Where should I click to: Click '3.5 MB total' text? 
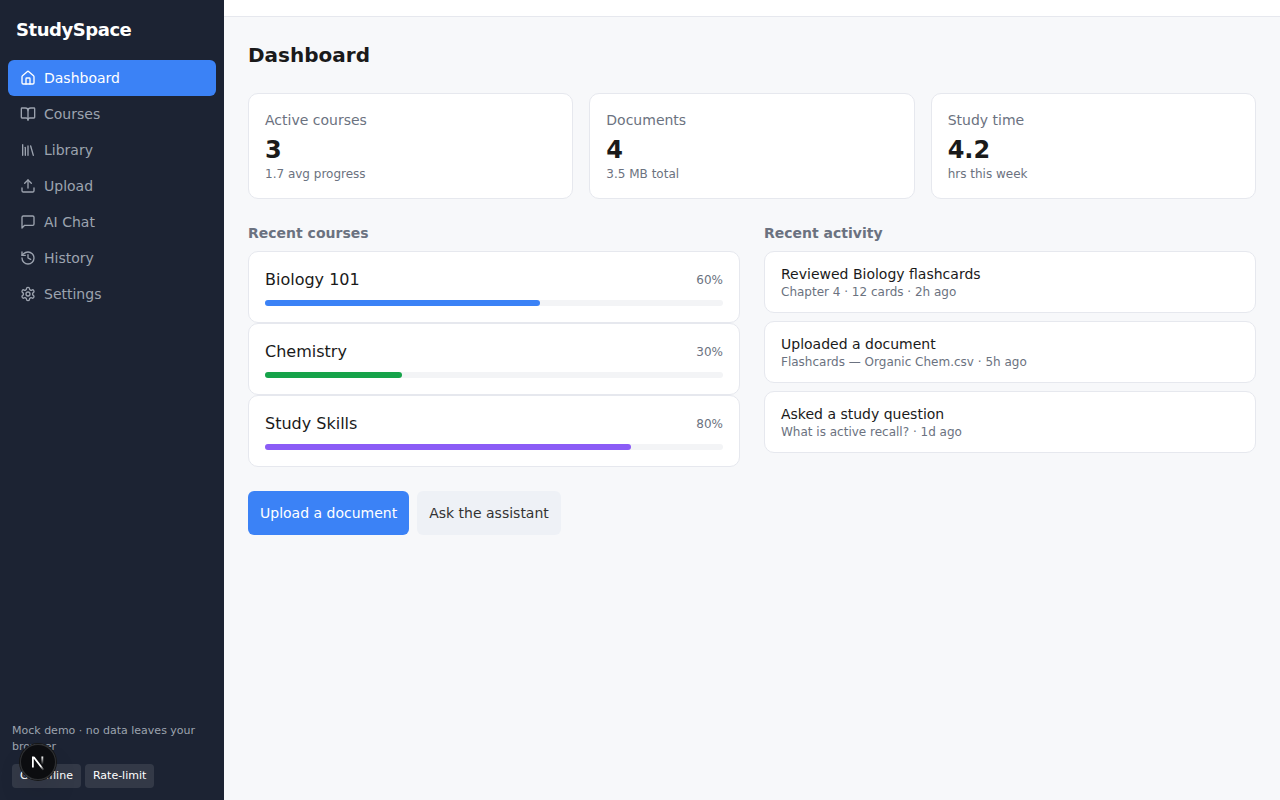[642, 174]
